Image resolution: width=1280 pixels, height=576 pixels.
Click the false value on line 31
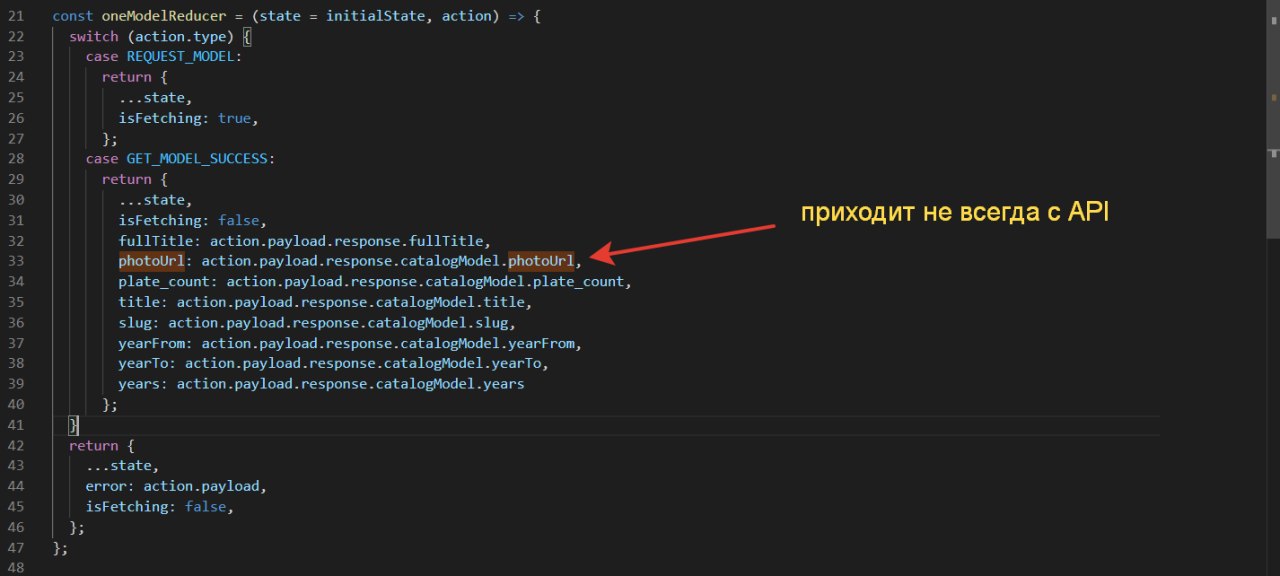(239, 220)
